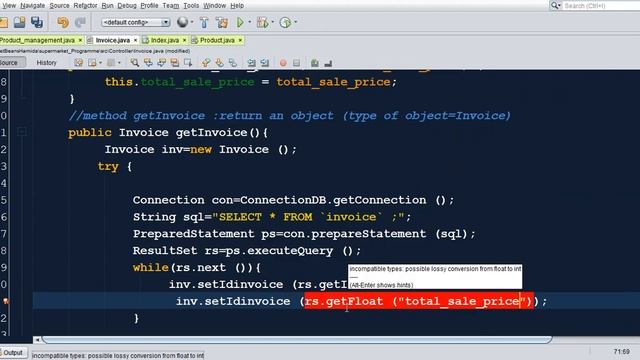The image size is (640, 360).
Task: Click the Previous Bookmark icon
Action: [x=206, y=62]
